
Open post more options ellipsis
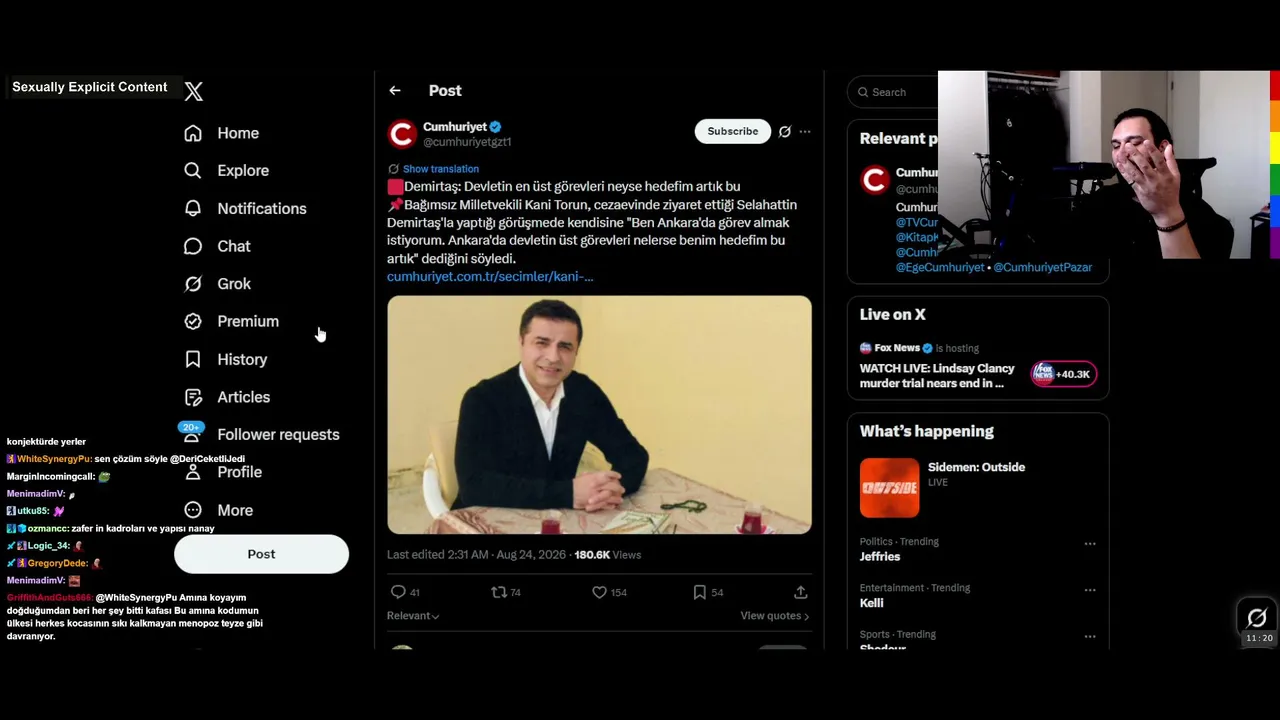click(805, 131)
